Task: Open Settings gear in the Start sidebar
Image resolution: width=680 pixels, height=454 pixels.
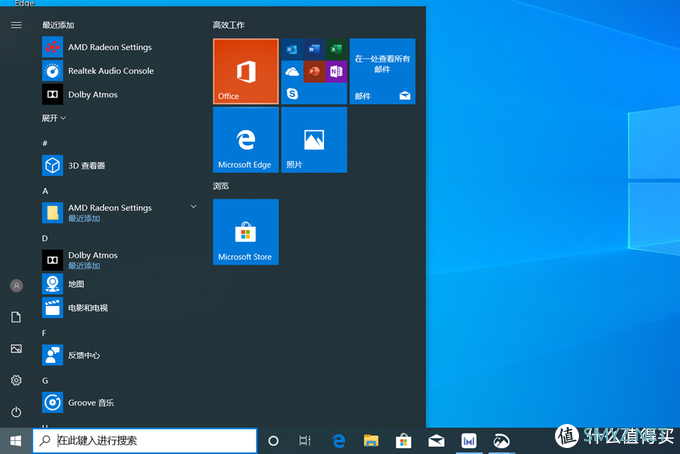Action: coord(16,380)
